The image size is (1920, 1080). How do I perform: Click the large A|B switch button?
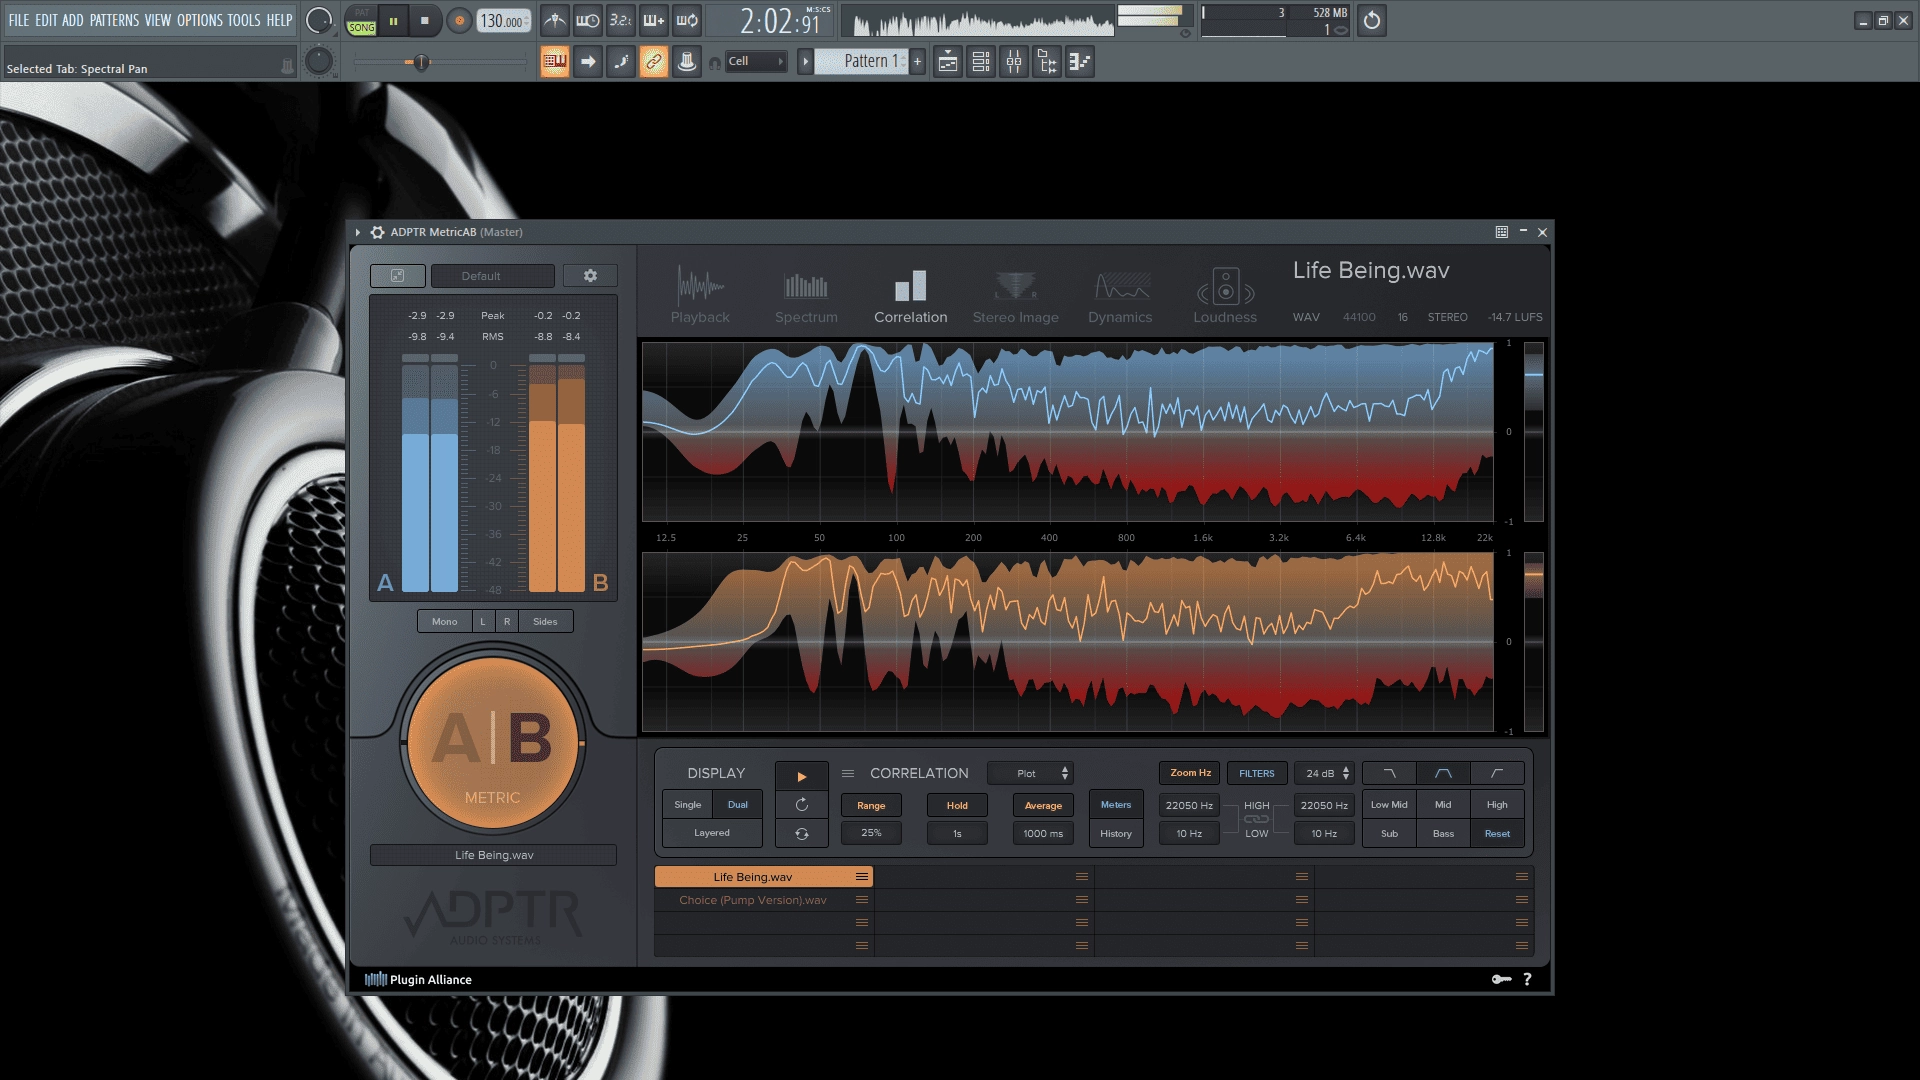click(492, 743)
